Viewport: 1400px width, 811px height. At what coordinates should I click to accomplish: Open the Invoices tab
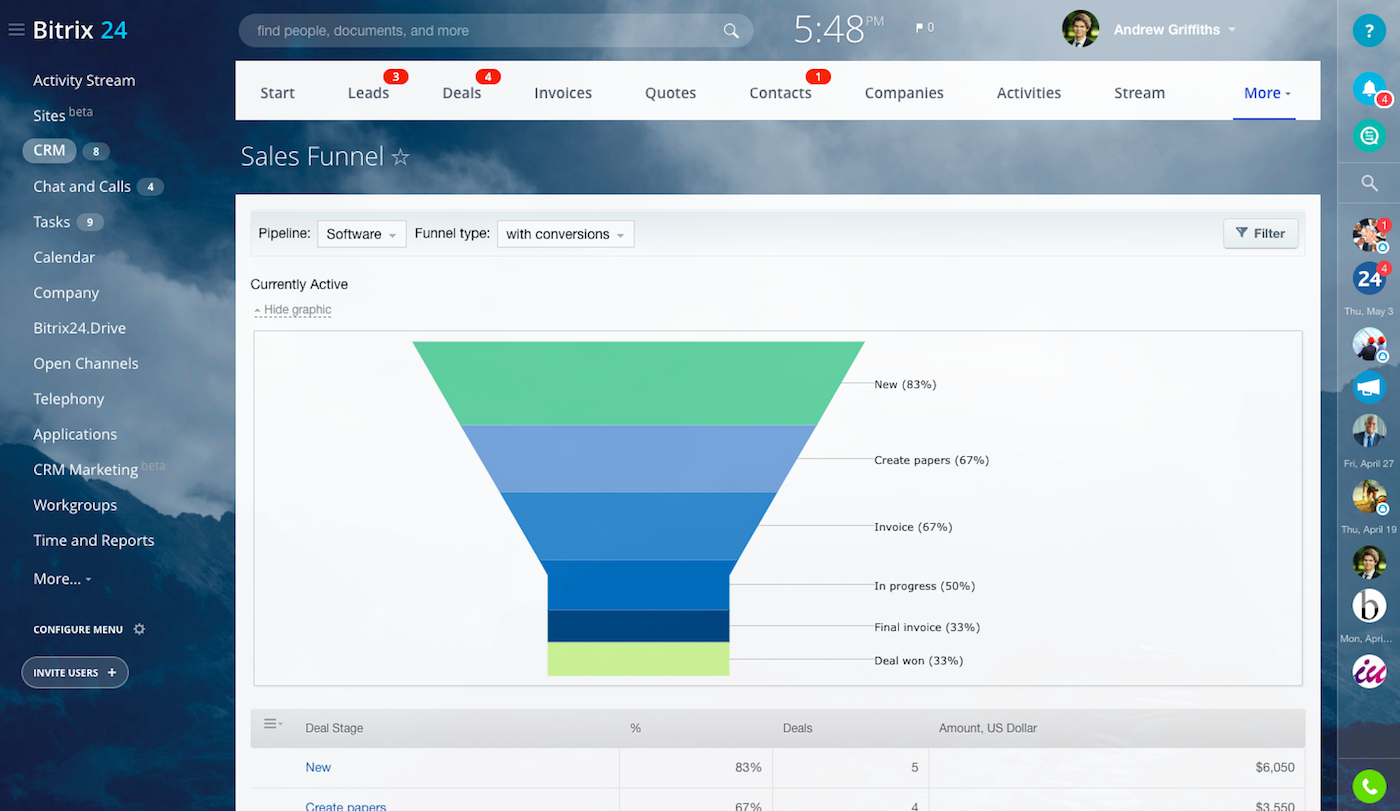562,92
